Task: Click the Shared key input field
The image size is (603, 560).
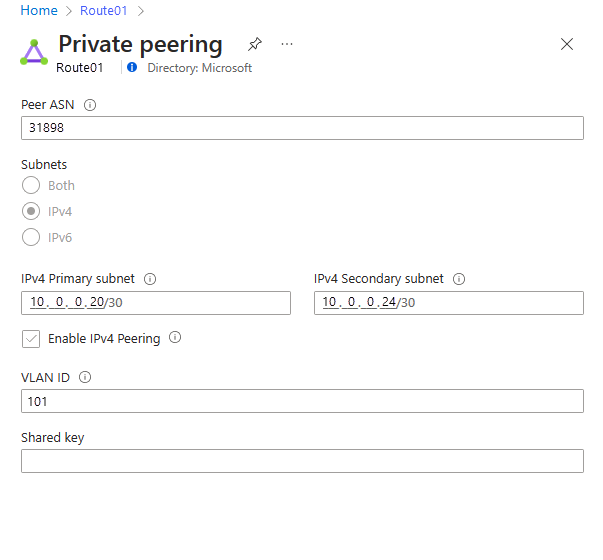Action: [302, 461]
